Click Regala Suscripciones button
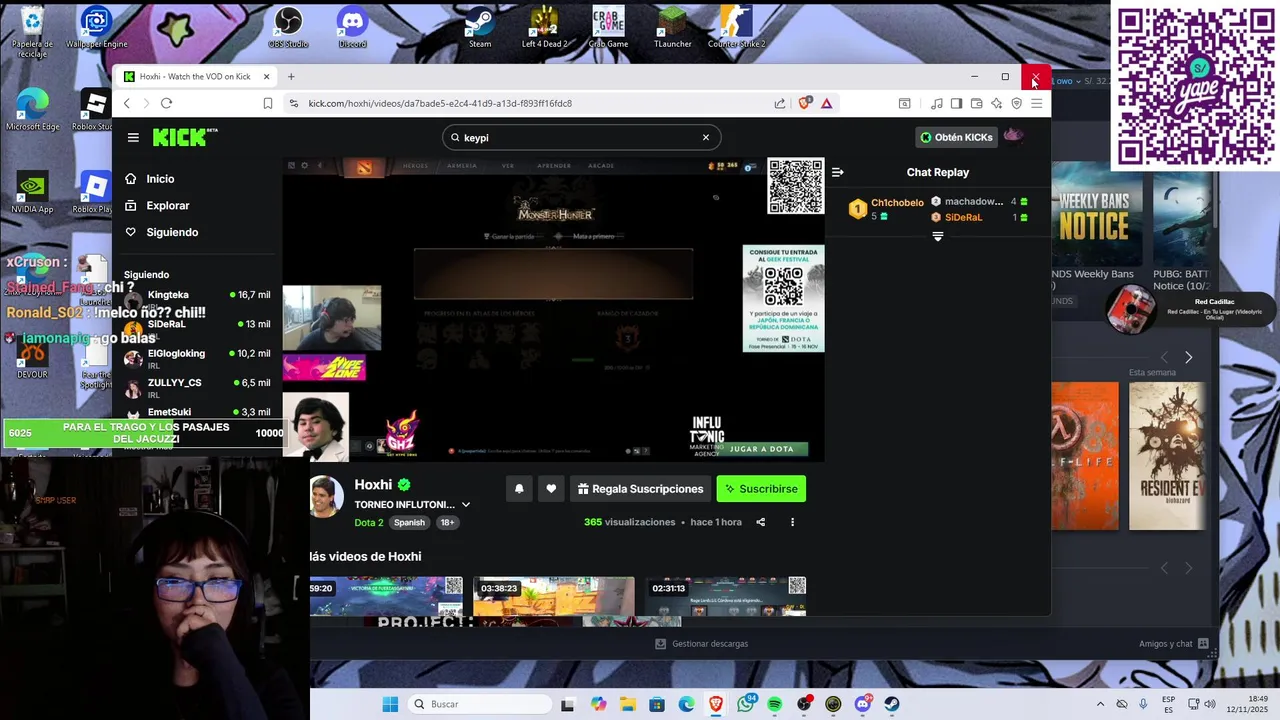Image resolution: width=1280 pixels, height=720 pixels. [640, 489]
